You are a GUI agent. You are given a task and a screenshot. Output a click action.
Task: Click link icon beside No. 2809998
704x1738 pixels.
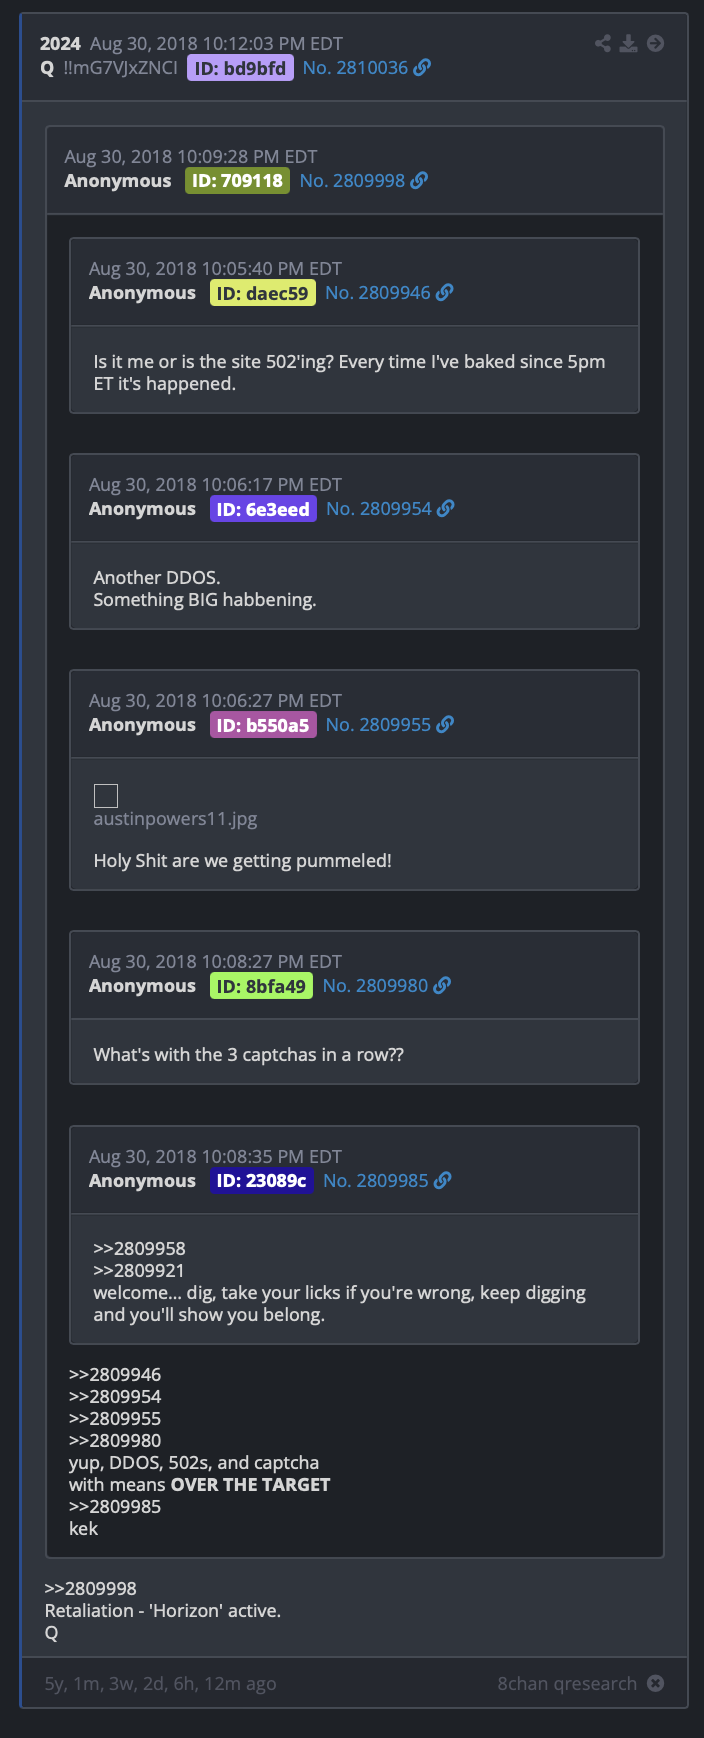pyautogui.click(x=419, y=181)
